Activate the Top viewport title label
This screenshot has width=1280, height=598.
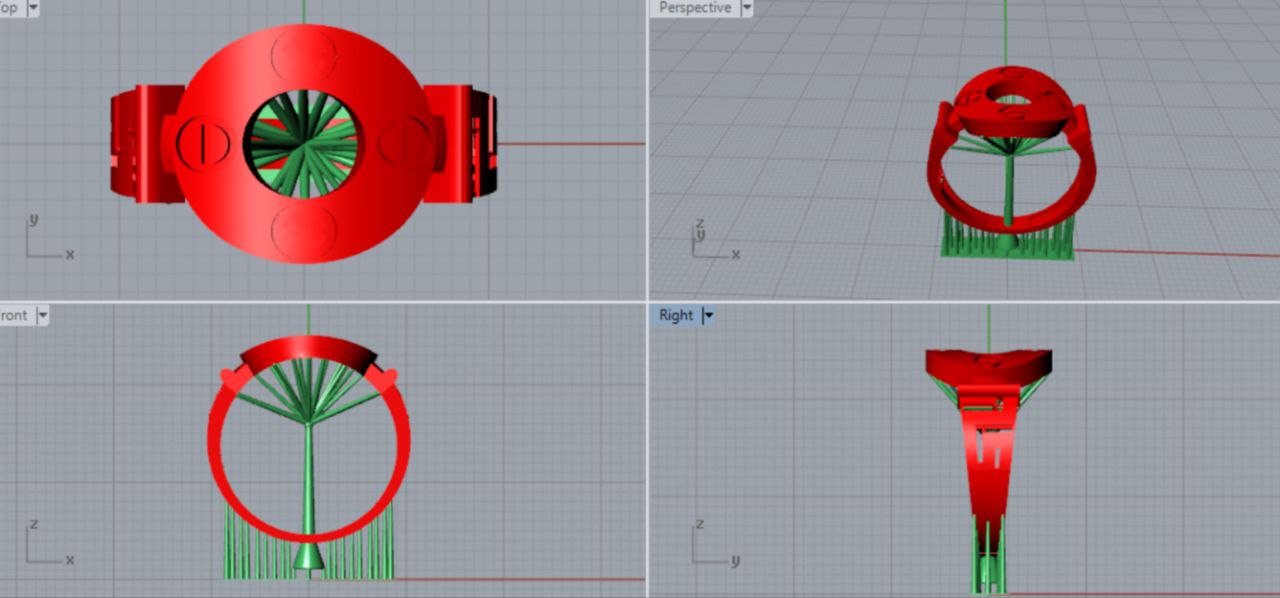(x=9, y=8)
